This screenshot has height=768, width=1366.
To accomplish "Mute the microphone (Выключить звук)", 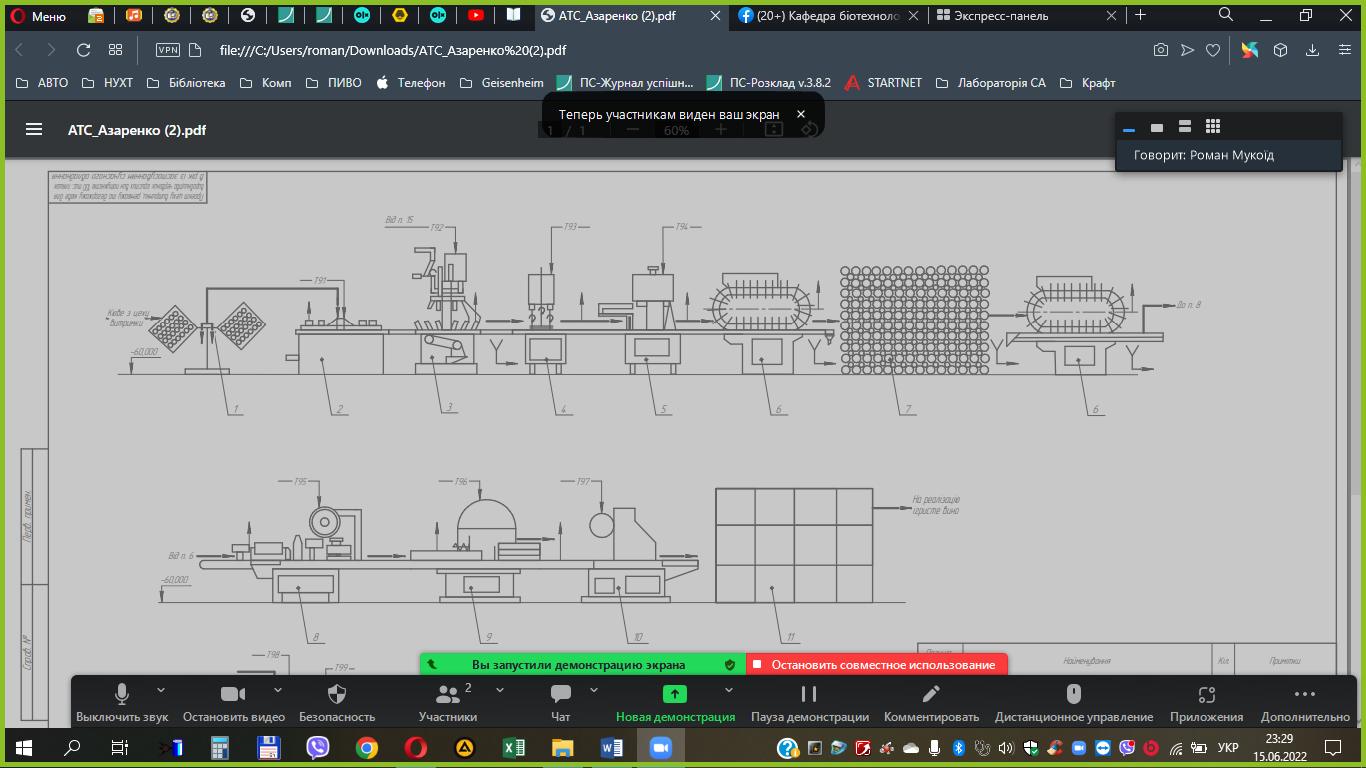I will (x=122, y=694).
